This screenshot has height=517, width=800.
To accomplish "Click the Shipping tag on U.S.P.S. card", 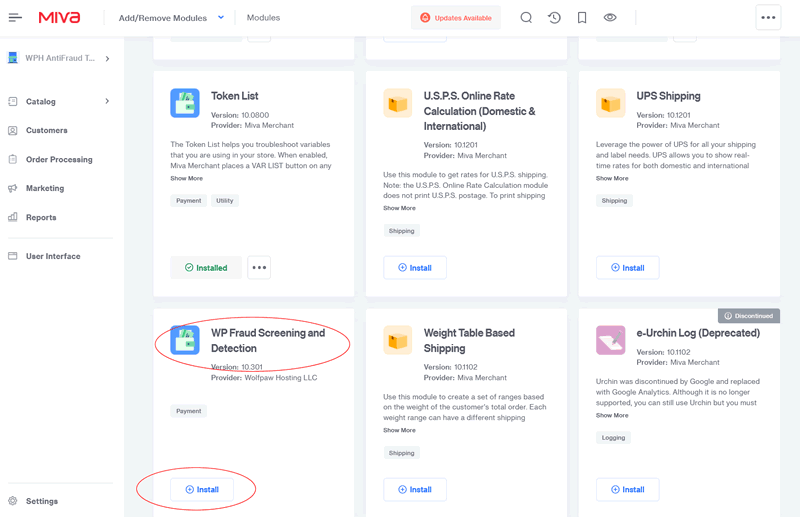I will pyautogui.click(x=402, y=231).
